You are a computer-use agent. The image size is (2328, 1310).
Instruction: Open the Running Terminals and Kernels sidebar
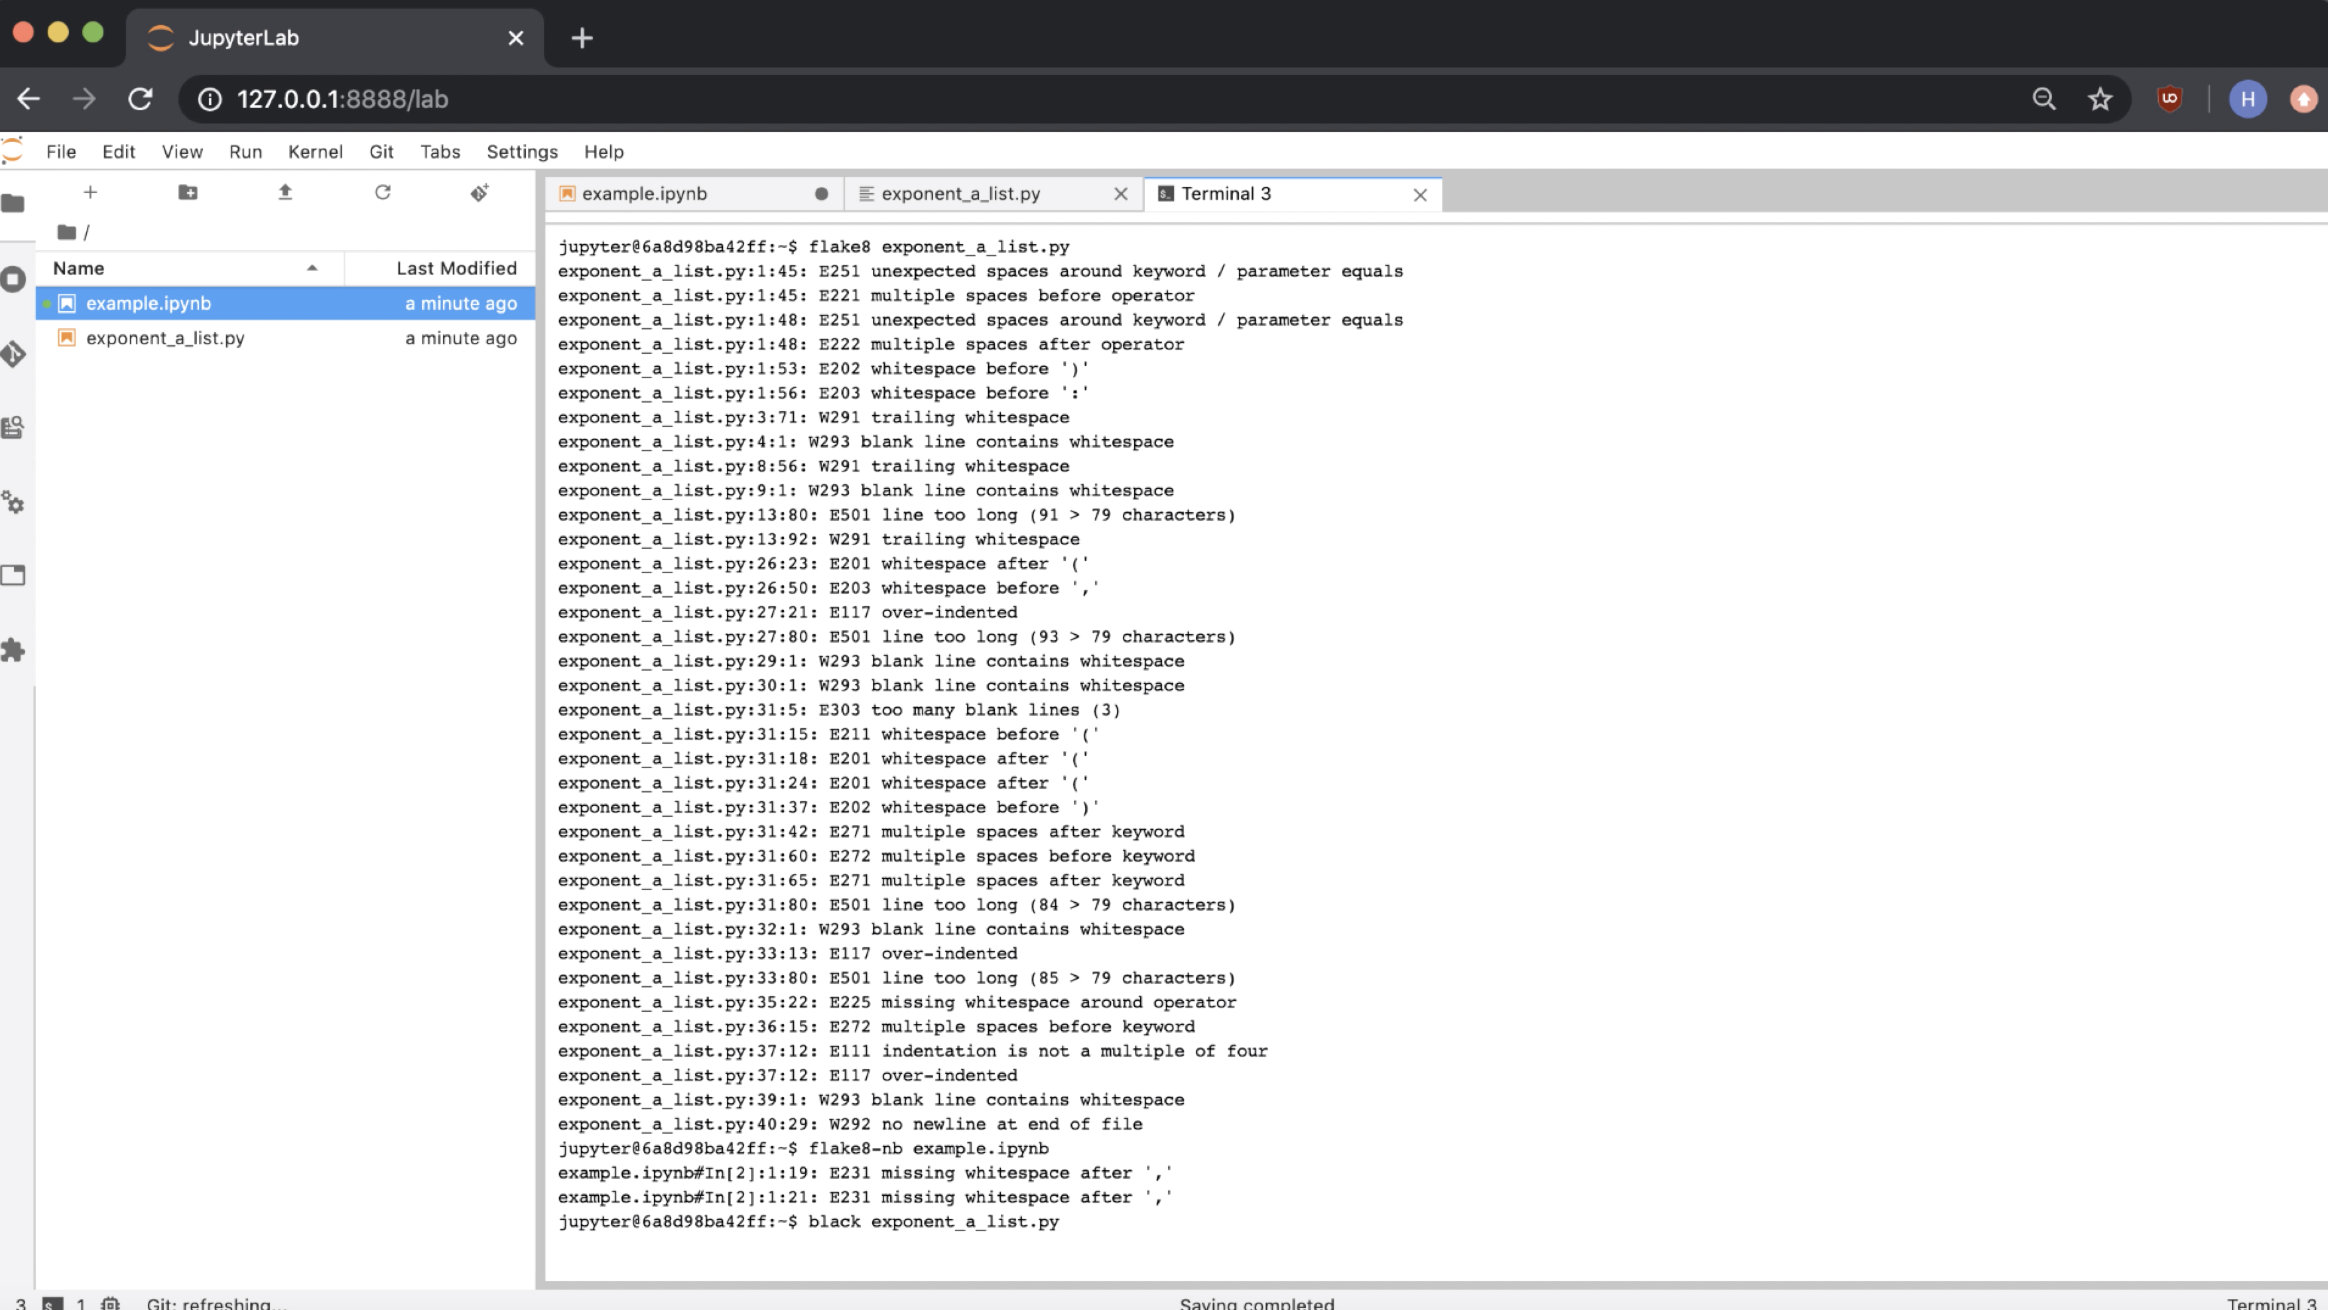pos(13,279)
